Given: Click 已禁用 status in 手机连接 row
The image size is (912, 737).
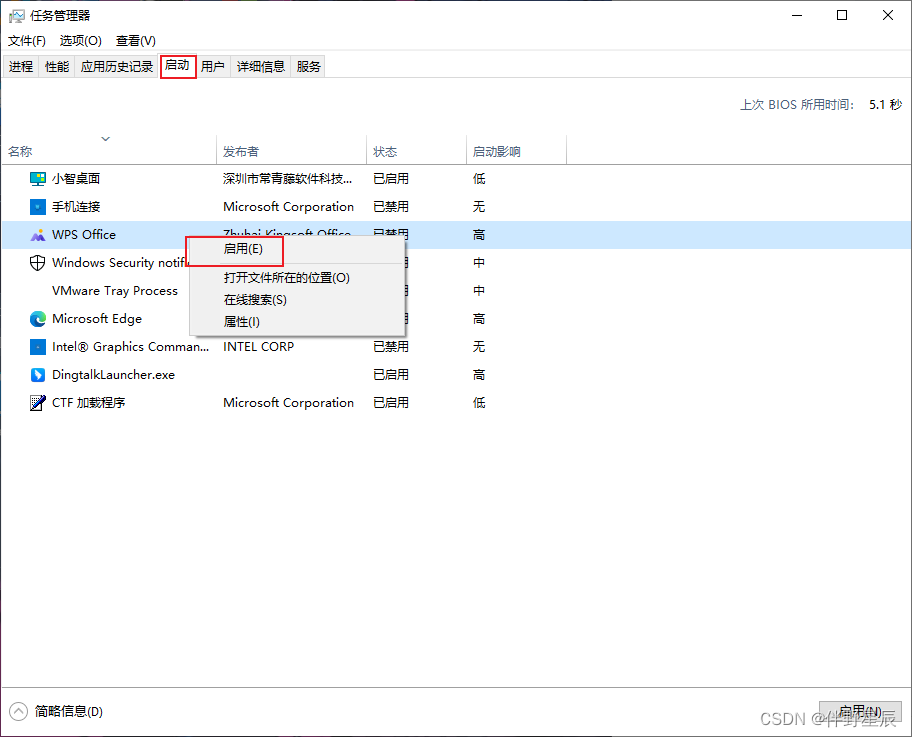Looking at the screenshot, I should [391, 206].
